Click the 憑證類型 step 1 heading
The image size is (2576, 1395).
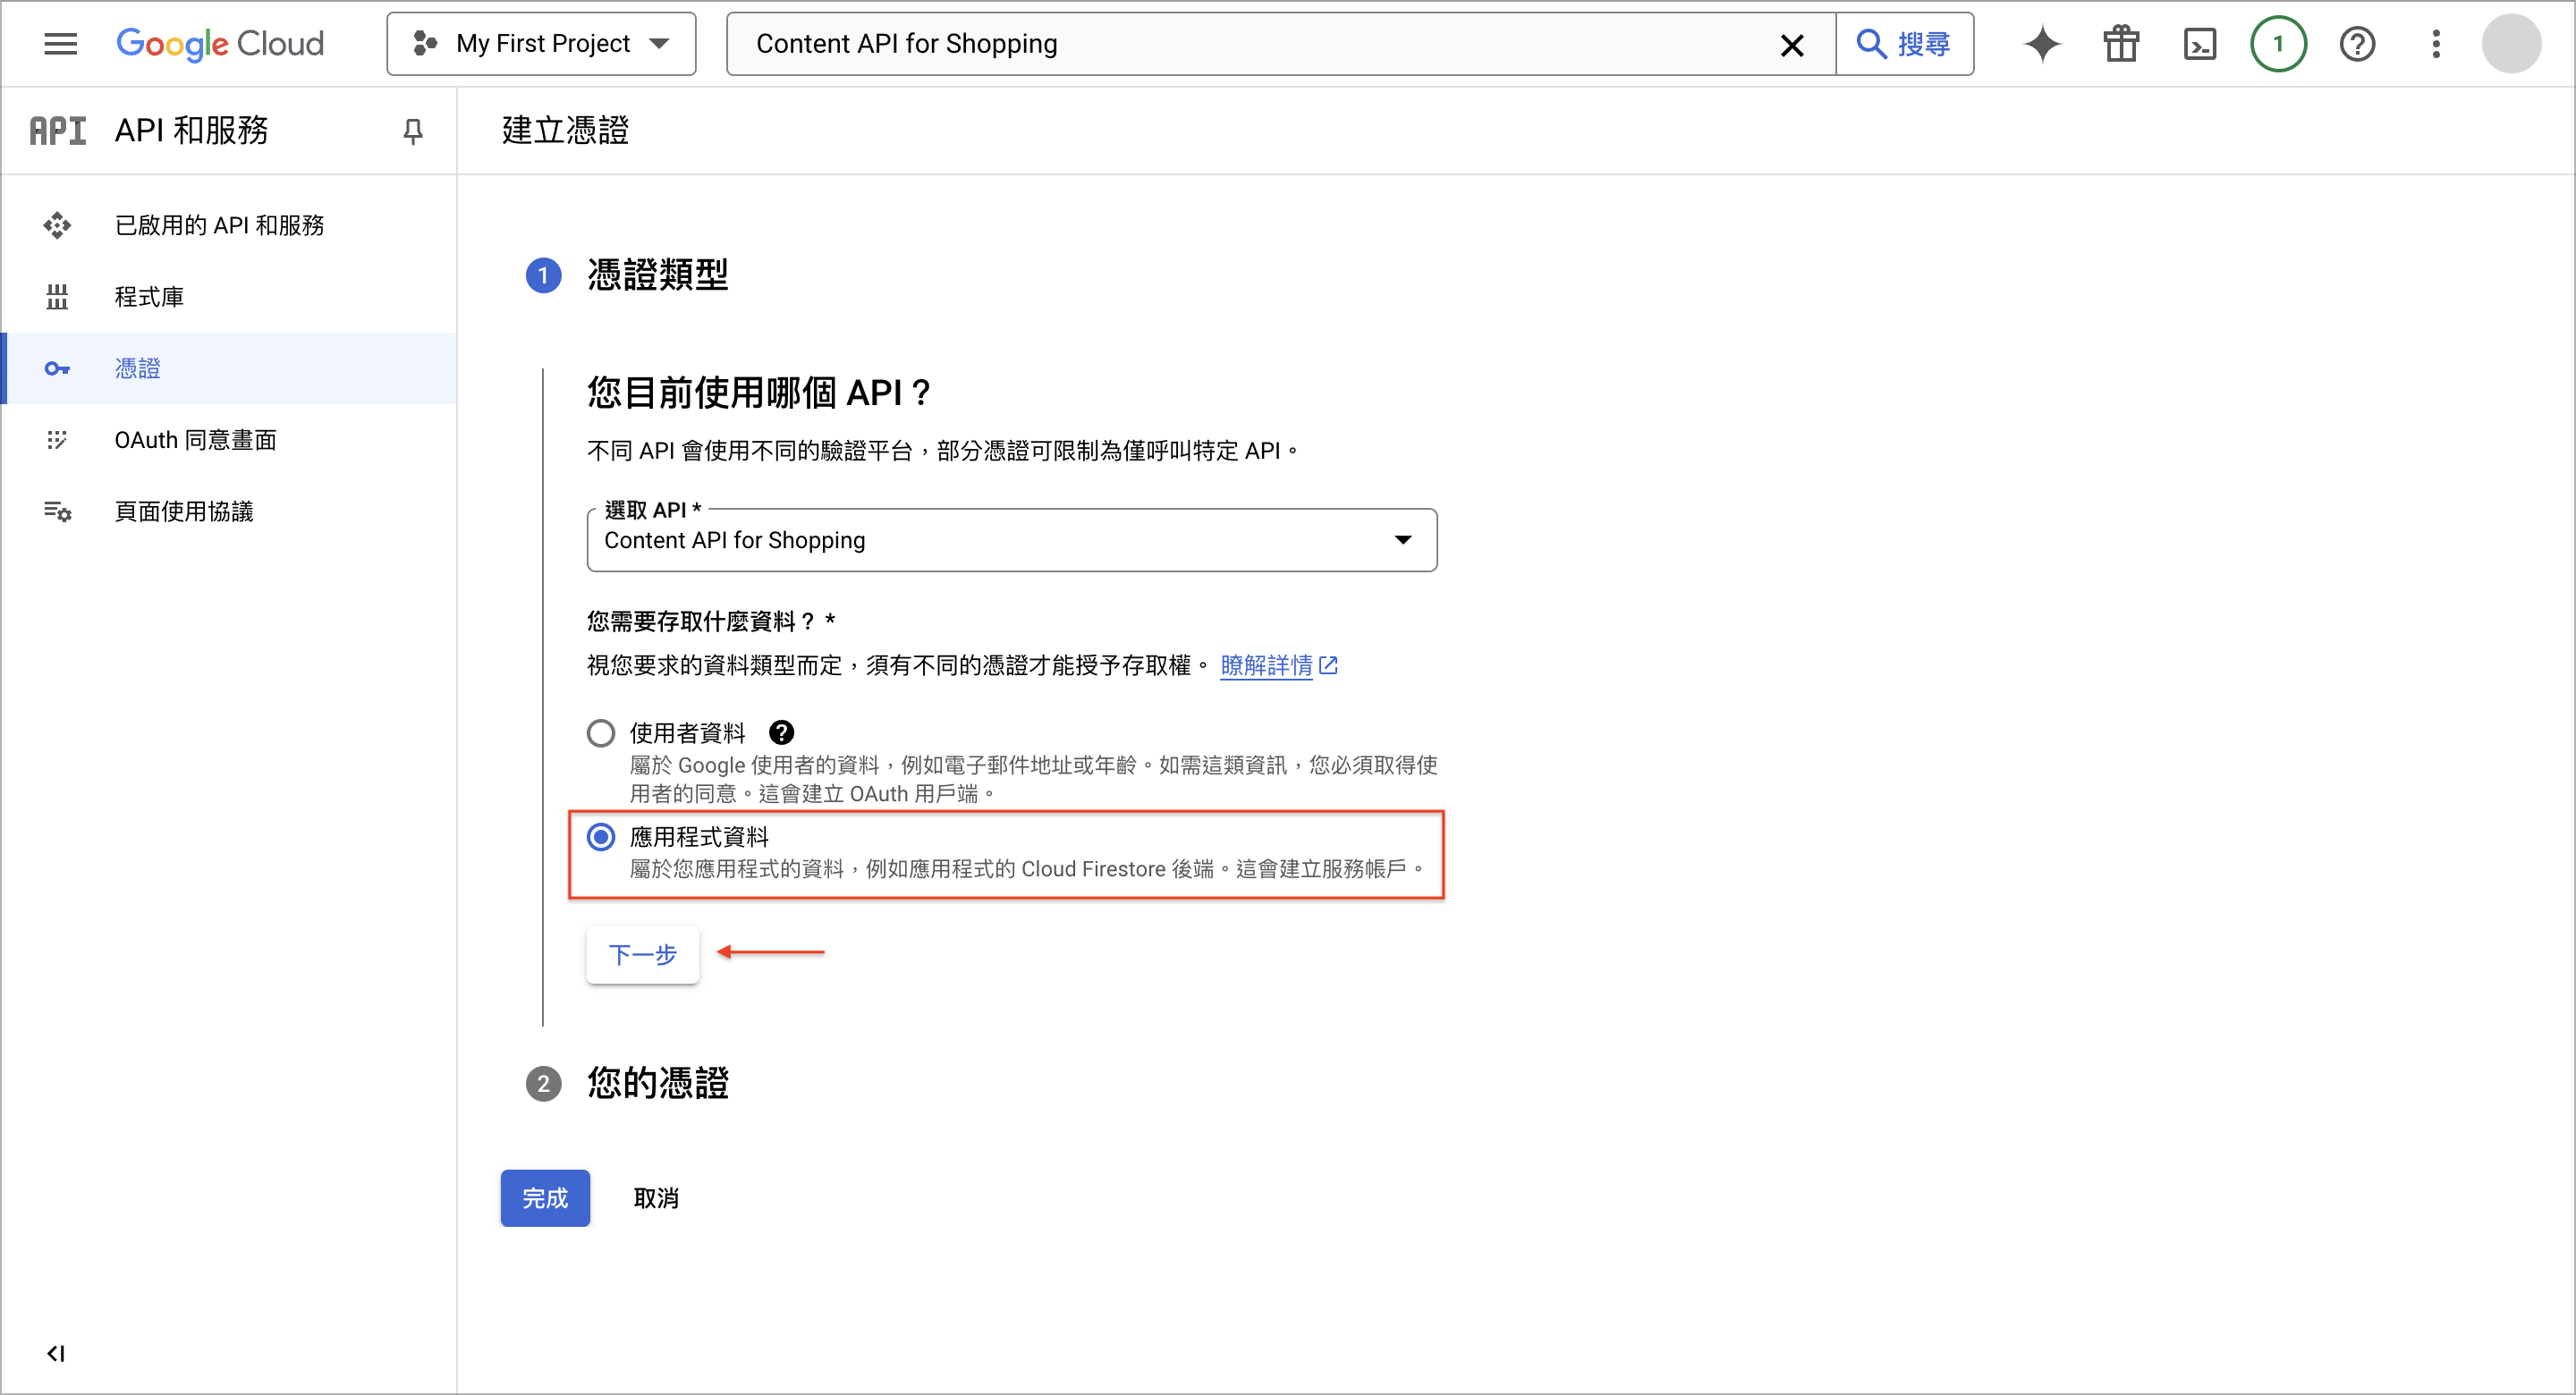[x=657, y=275]
